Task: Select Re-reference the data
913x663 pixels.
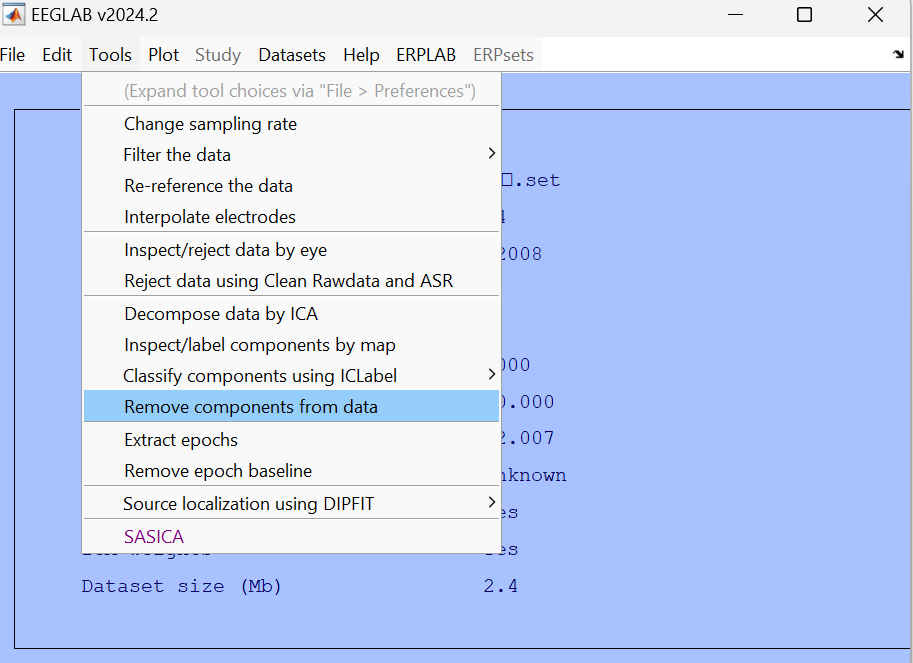Action: point(292,186)
